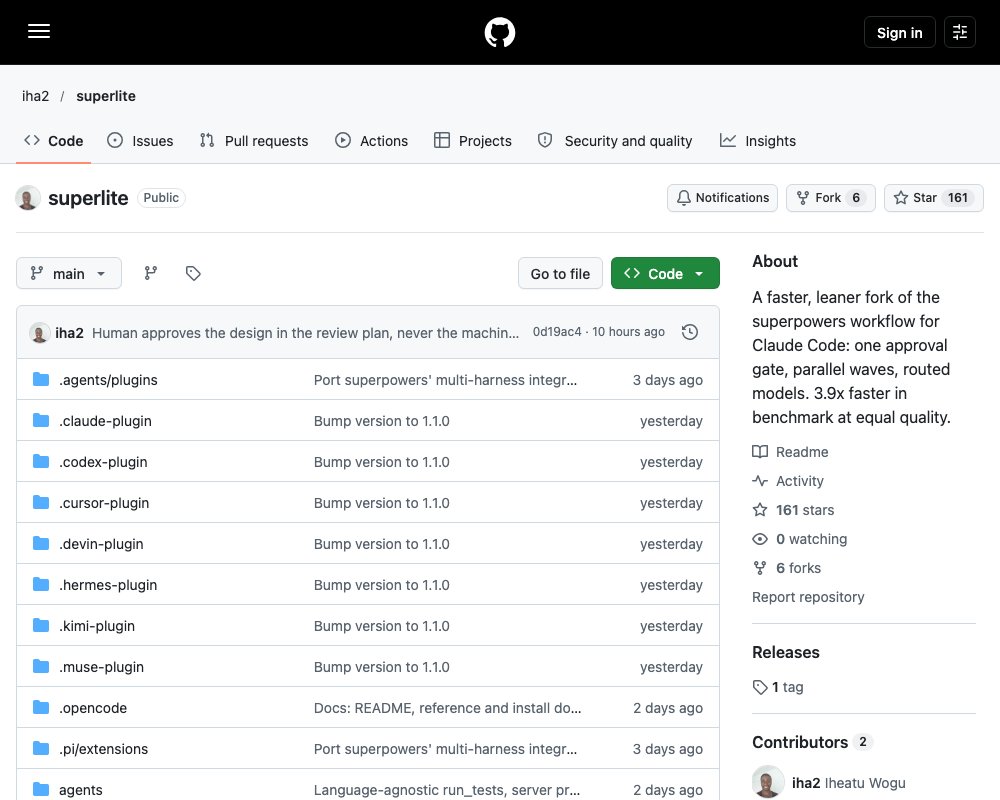Viewport: 1000px width, 800px height.
Task: Open Go to file search
Action: pyautogui.click(x=560, y=273)
